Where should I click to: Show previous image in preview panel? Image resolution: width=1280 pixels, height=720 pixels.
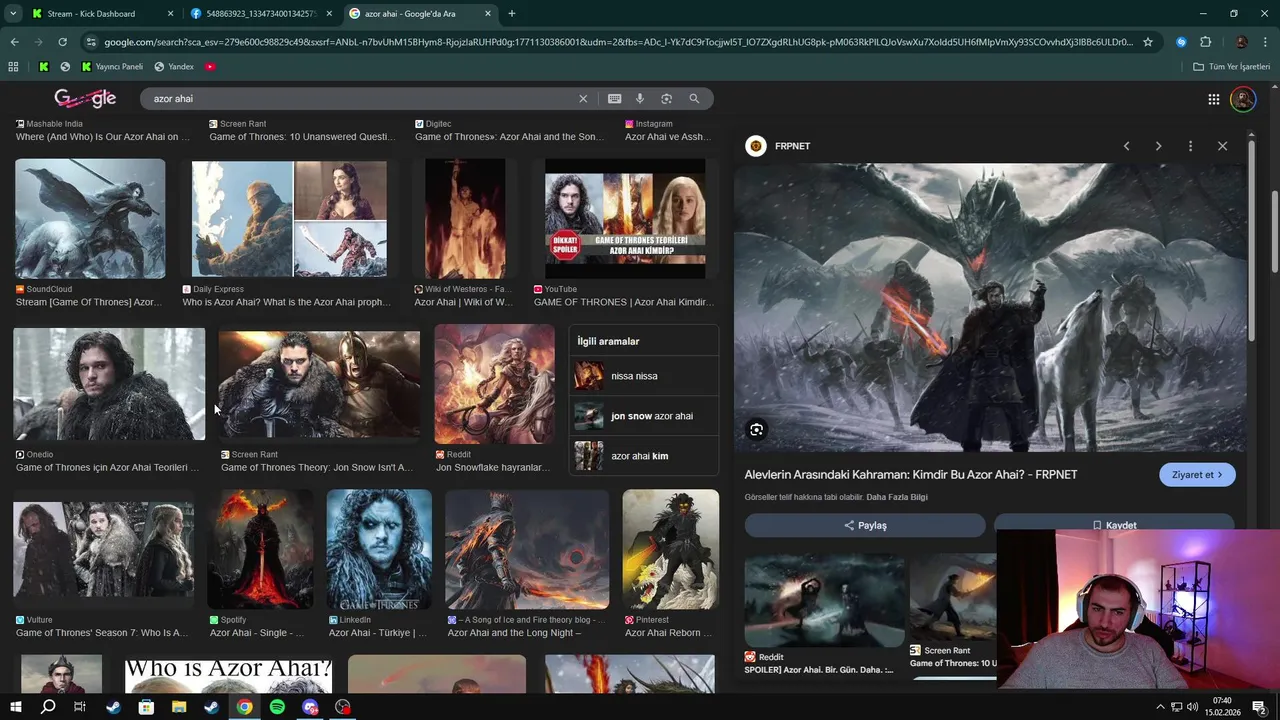(x=1126, y=146)
